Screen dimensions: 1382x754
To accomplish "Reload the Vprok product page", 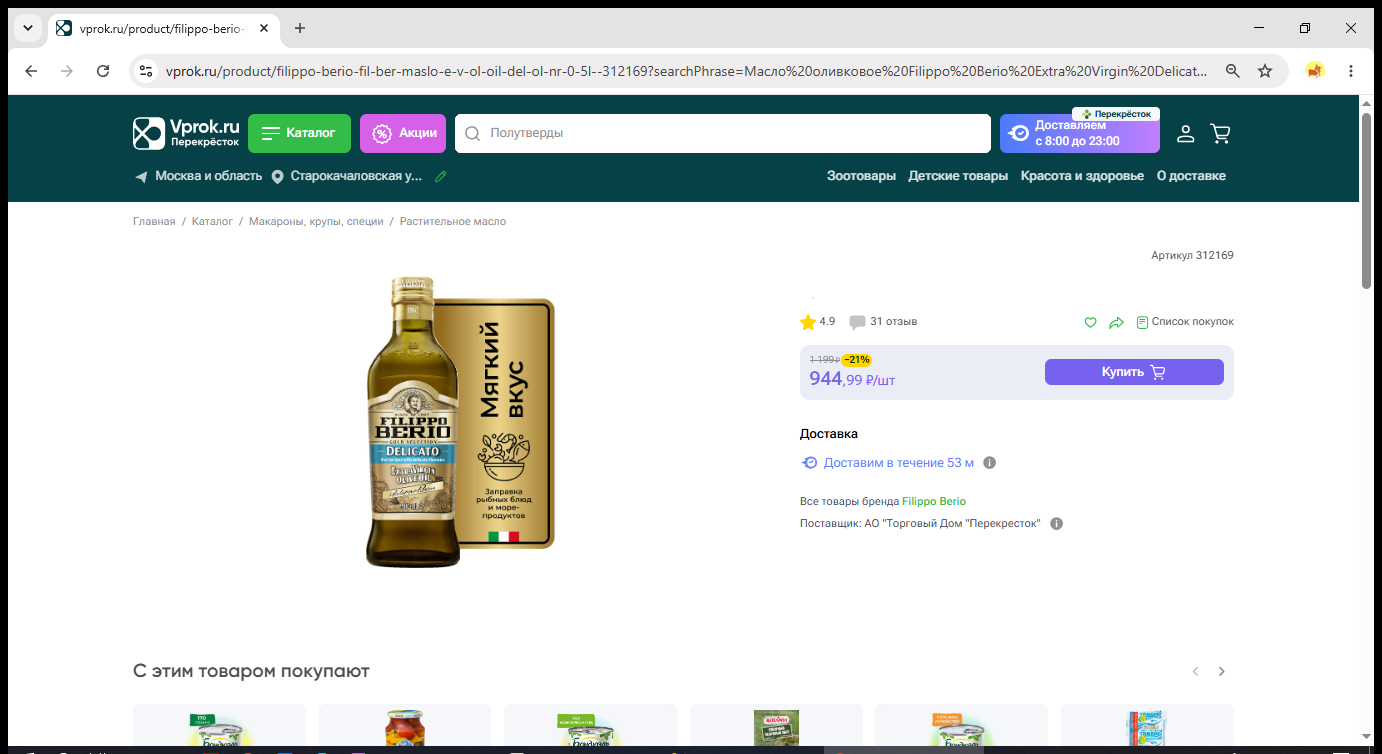I will coord(103,71).
